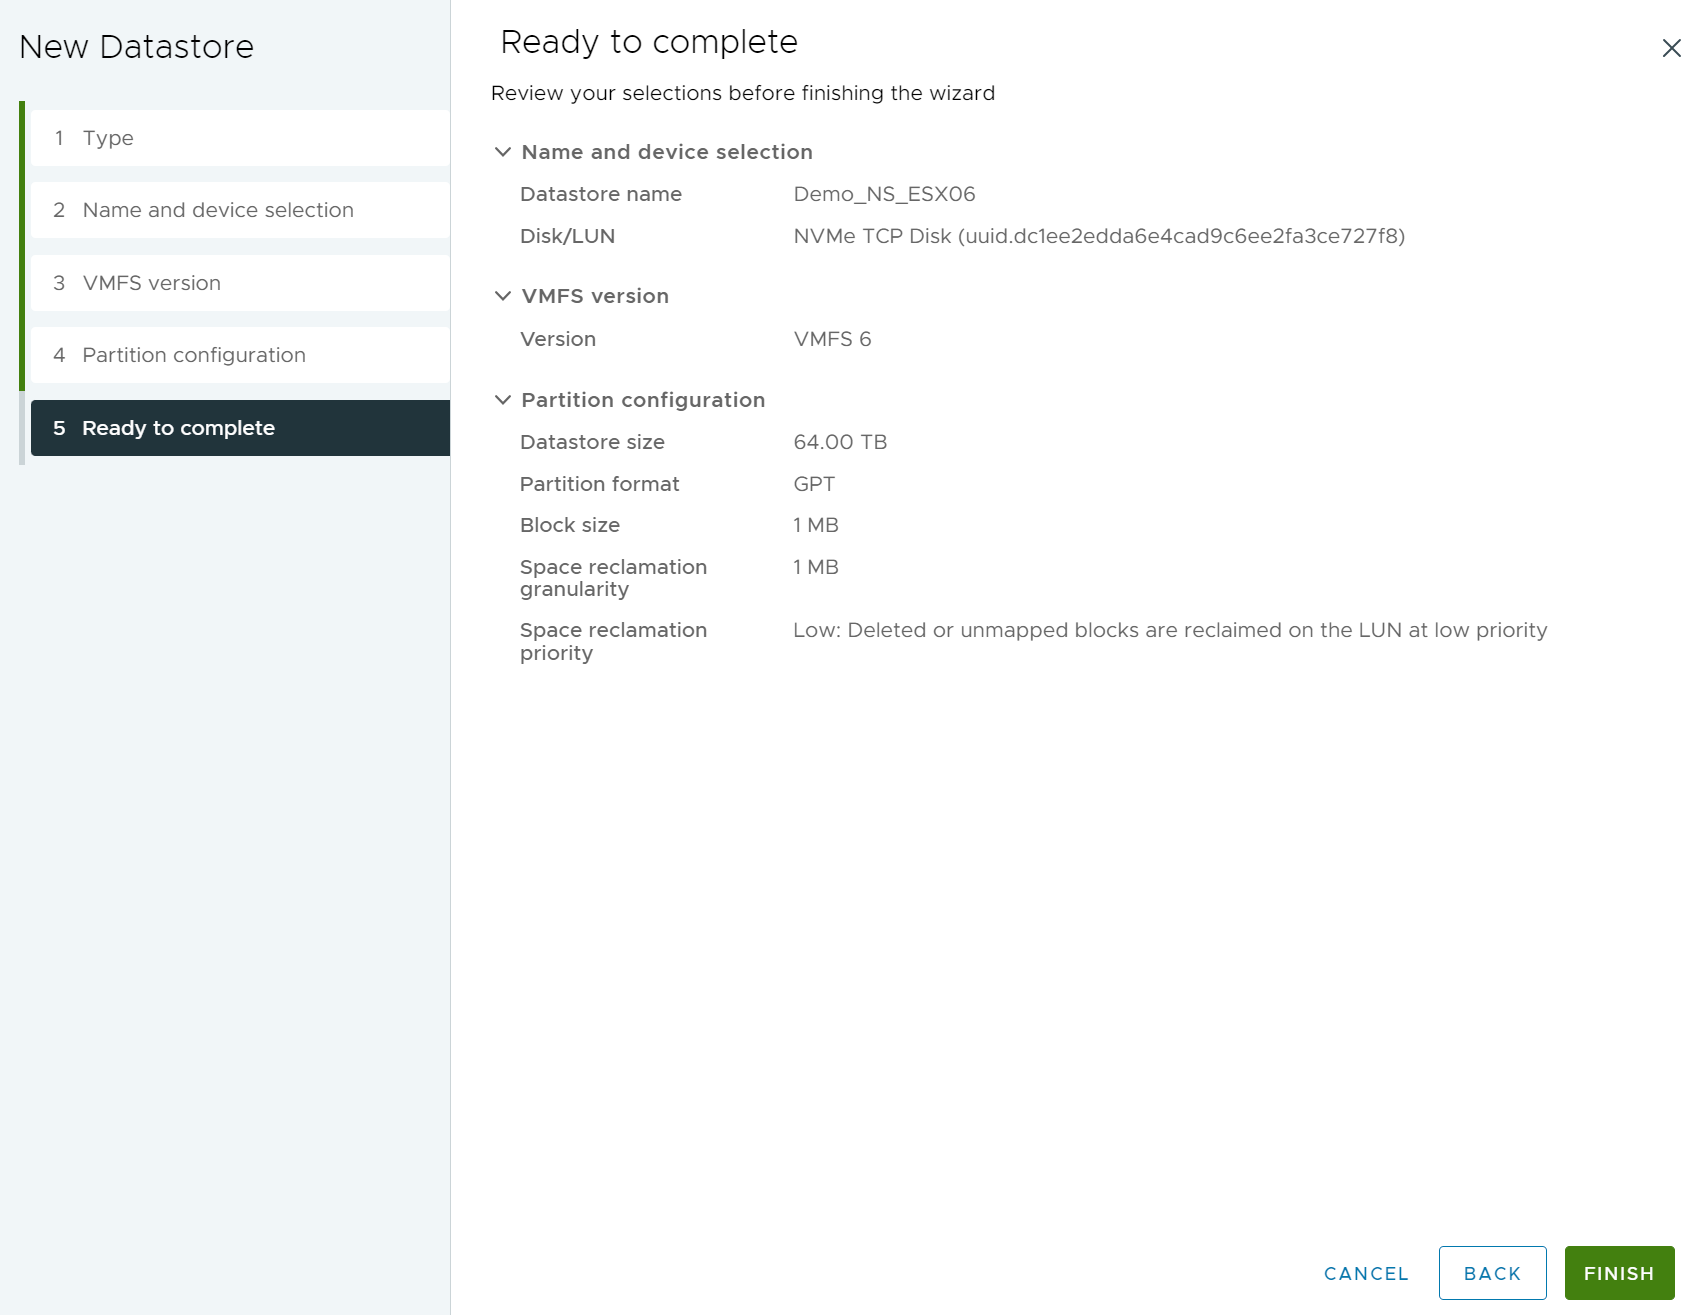Collapse the Partition configuration section chevron
1699x1315 pixels.
(x=502, y=400)
